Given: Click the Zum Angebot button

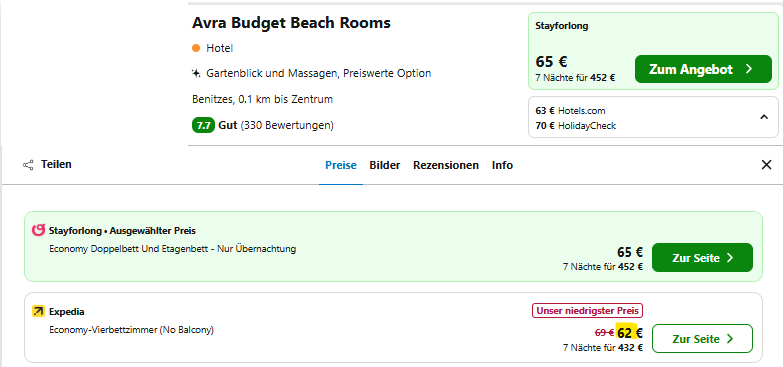Looking at the screenshot, I should 703,69.
